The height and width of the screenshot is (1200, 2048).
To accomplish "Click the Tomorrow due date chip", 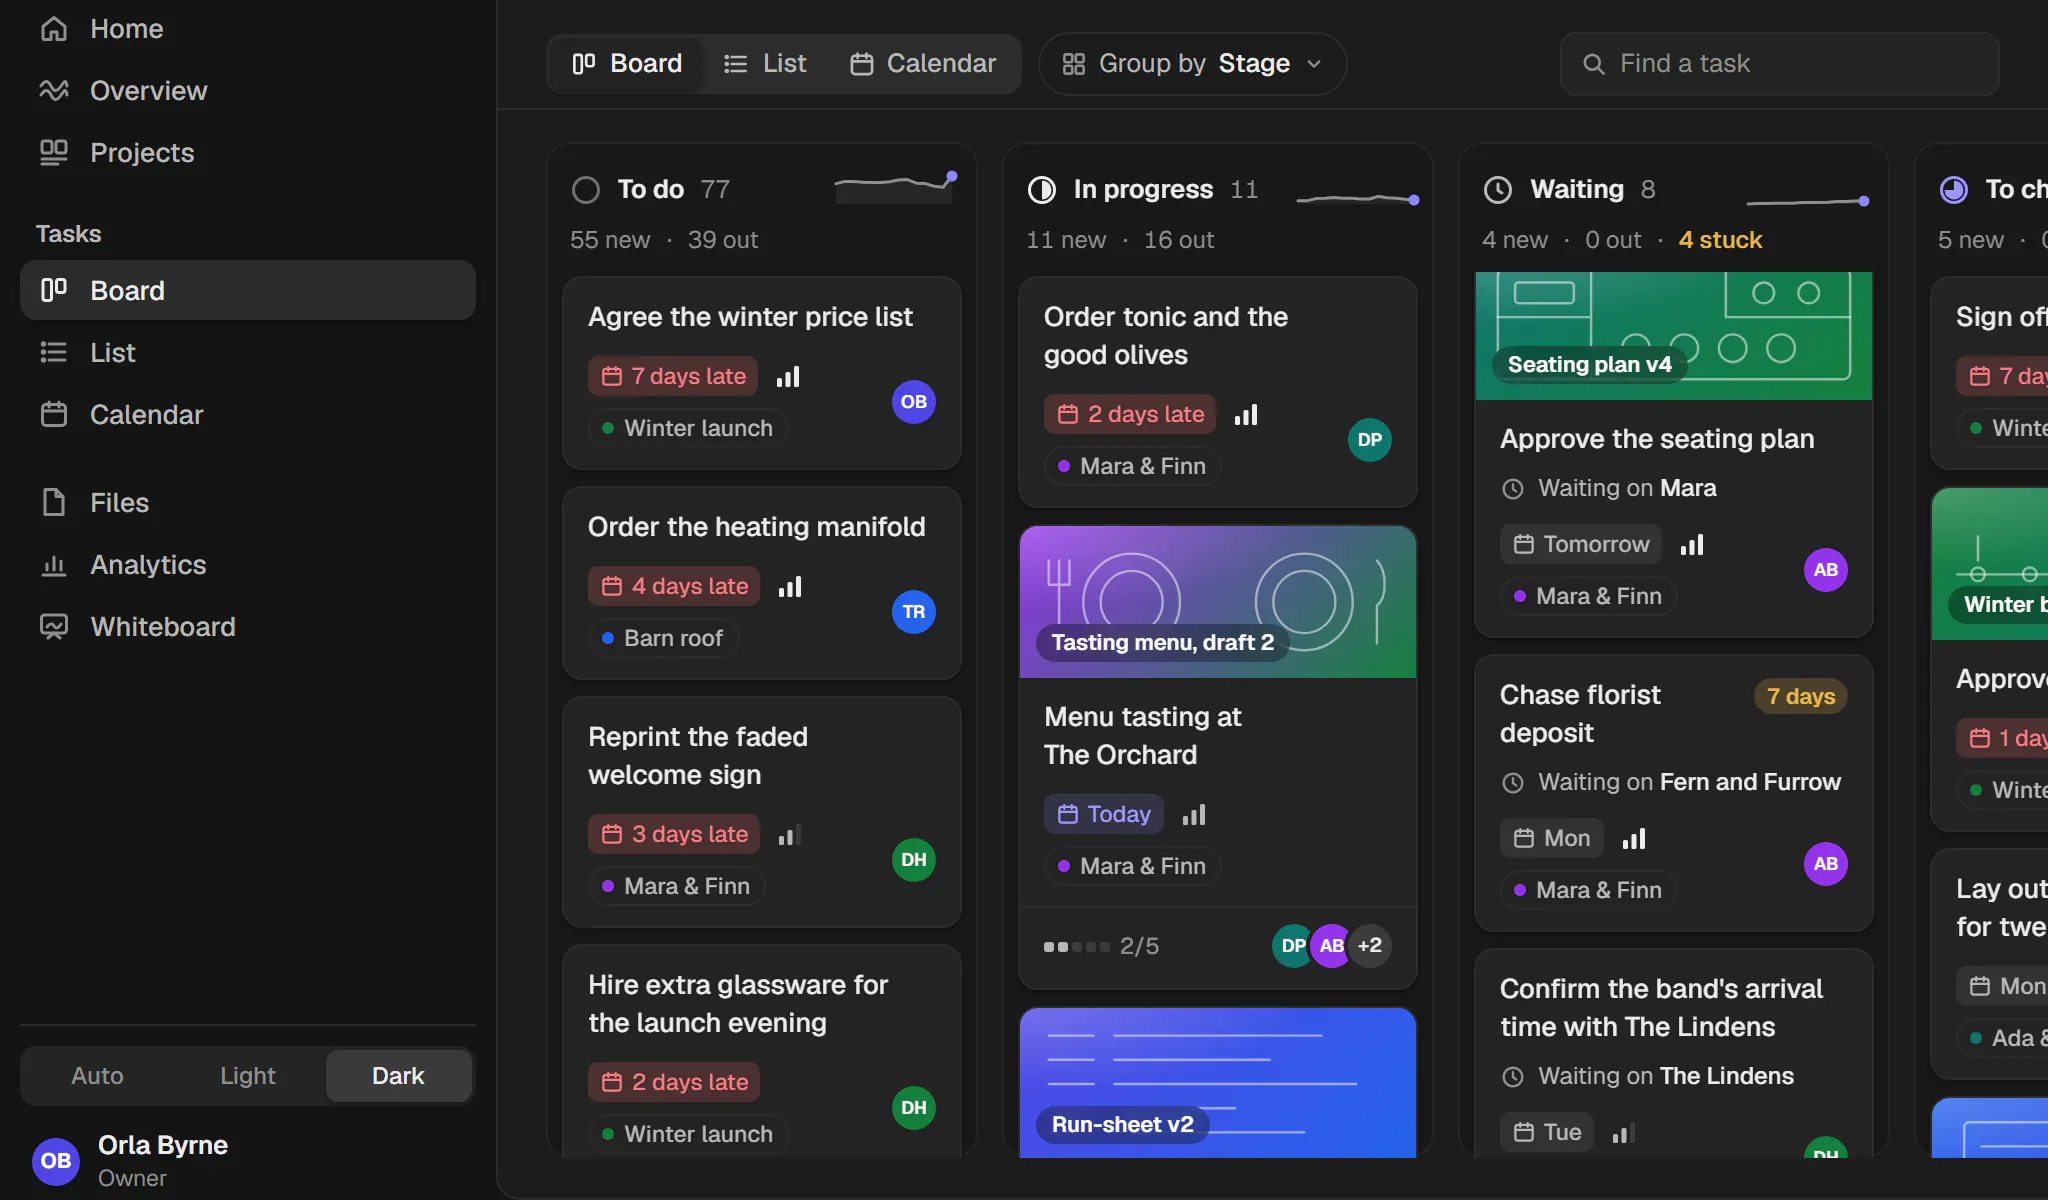I will tap(1580, 545).
